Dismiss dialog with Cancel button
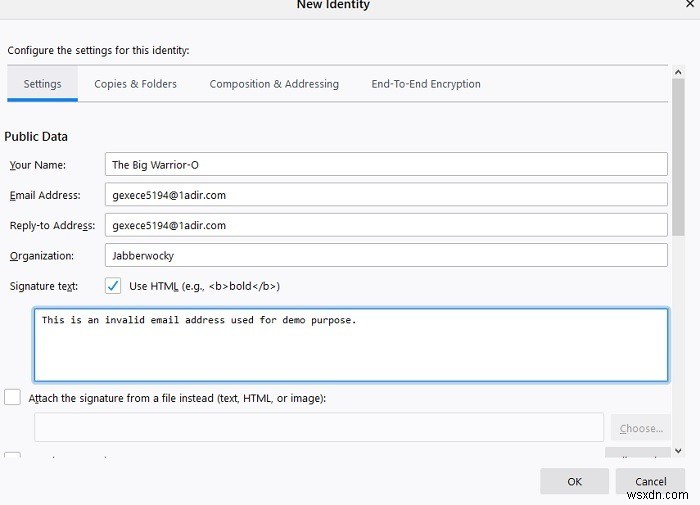 [x=650, y=481]
